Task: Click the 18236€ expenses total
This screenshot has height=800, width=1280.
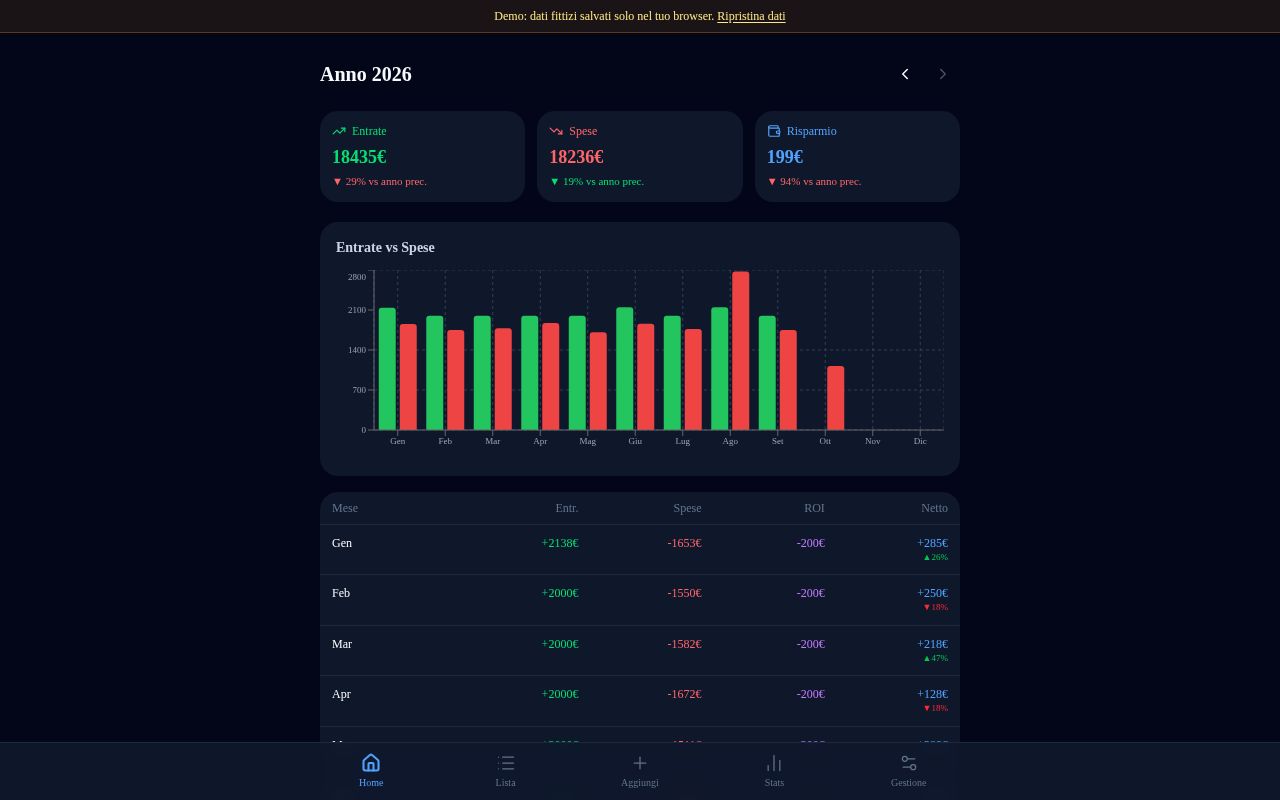Action: pyautogui.click(x=576, y=157)
